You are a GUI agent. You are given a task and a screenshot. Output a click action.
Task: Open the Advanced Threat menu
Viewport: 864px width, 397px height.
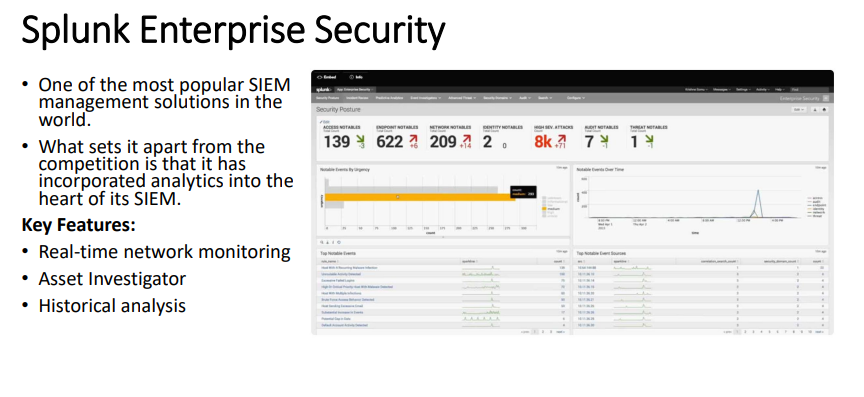pyautogui.click(x=463, y=98)
